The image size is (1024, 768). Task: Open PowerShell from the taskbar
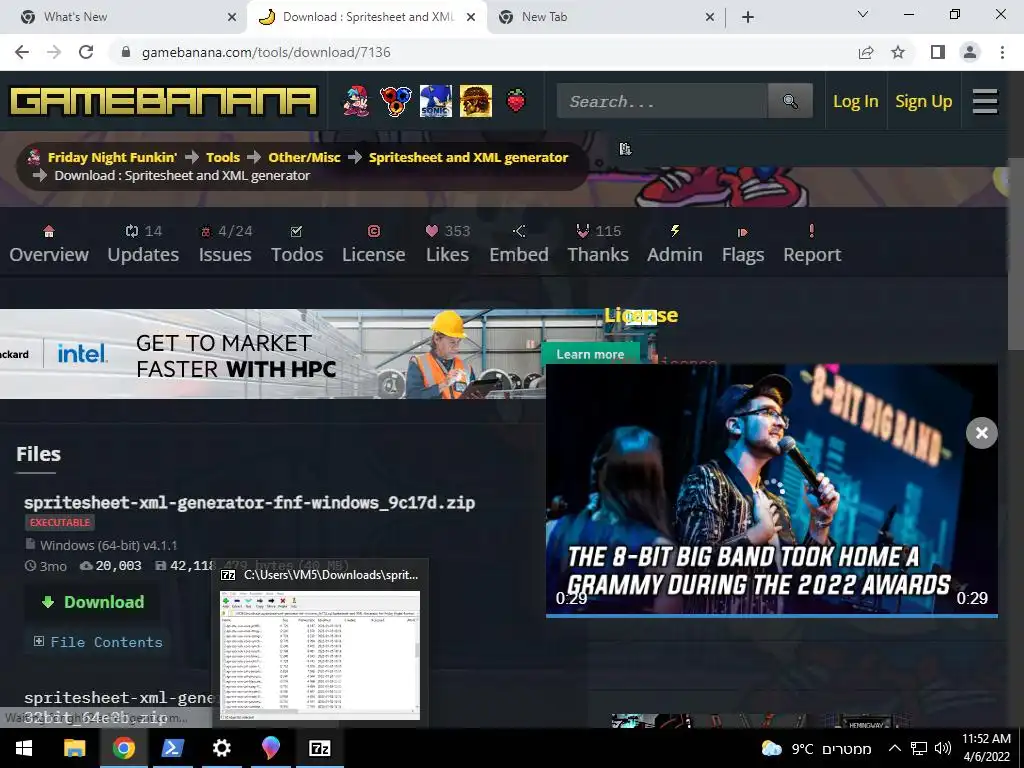[x=172, y=748]
